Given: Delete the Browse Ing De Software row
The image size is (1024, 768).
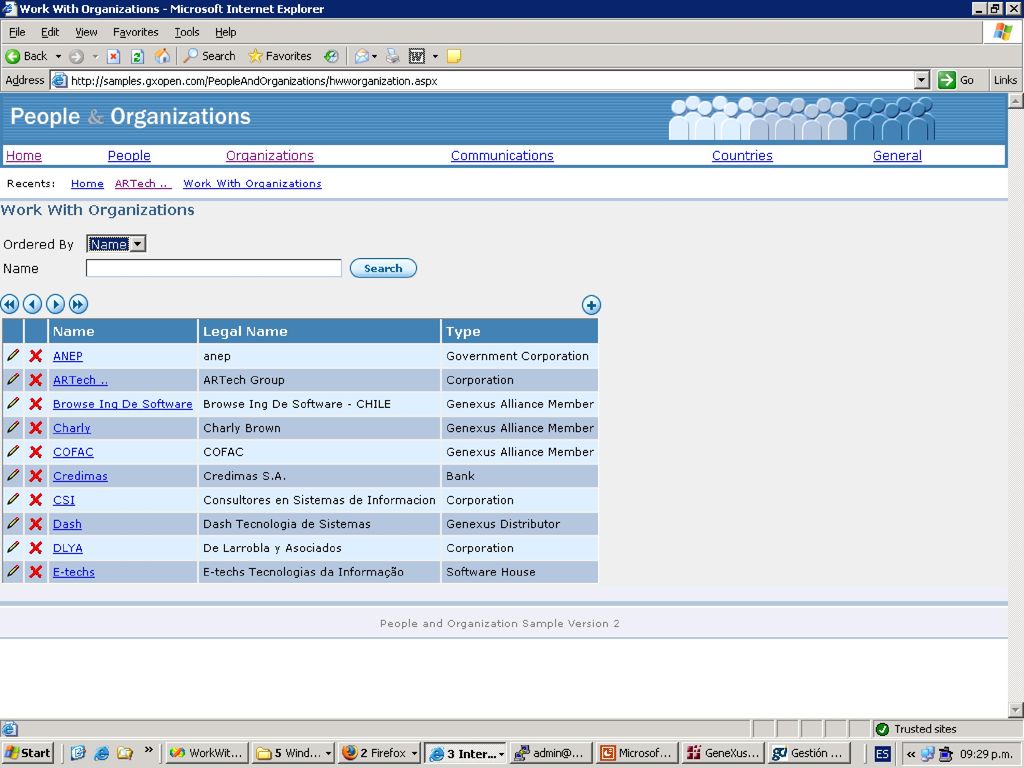Looking at the screenshot, I should click(36, 404).
